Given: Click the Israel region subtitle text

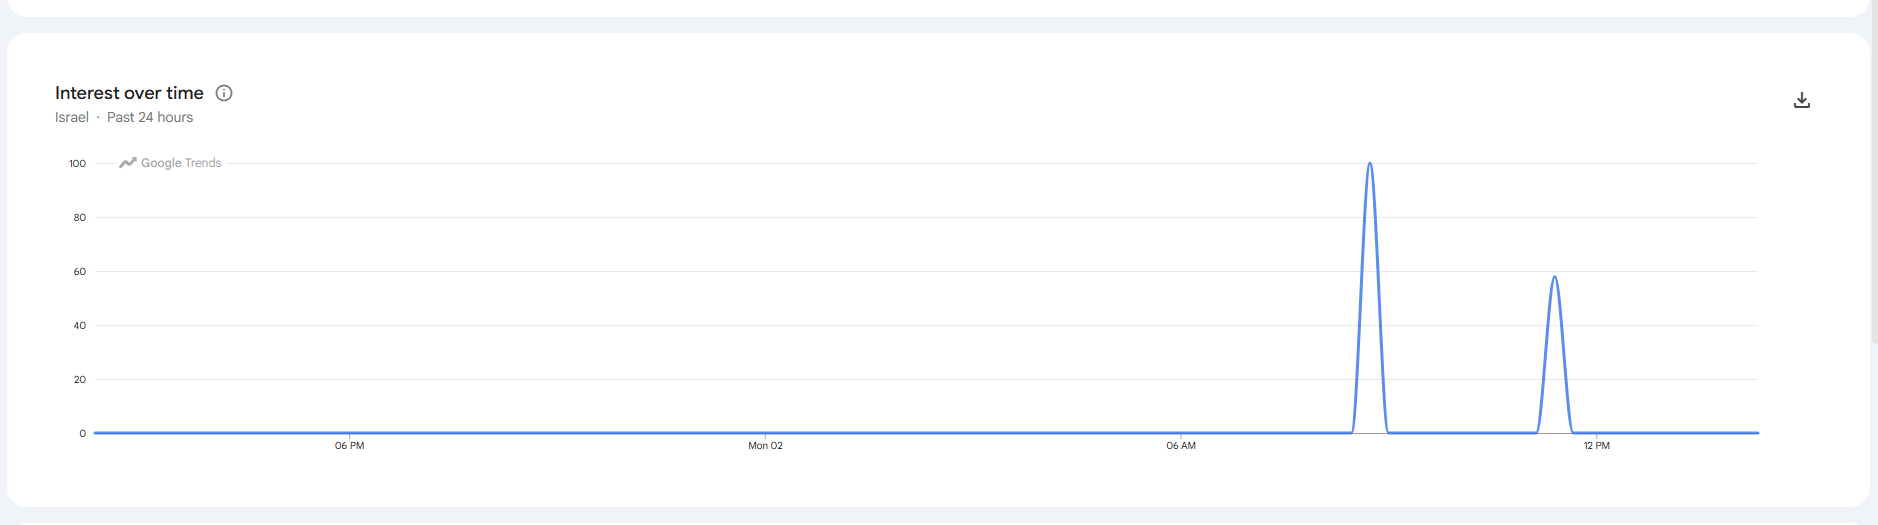Looking at the screenshot, I should pyautogui.click(x=72, y=117).
